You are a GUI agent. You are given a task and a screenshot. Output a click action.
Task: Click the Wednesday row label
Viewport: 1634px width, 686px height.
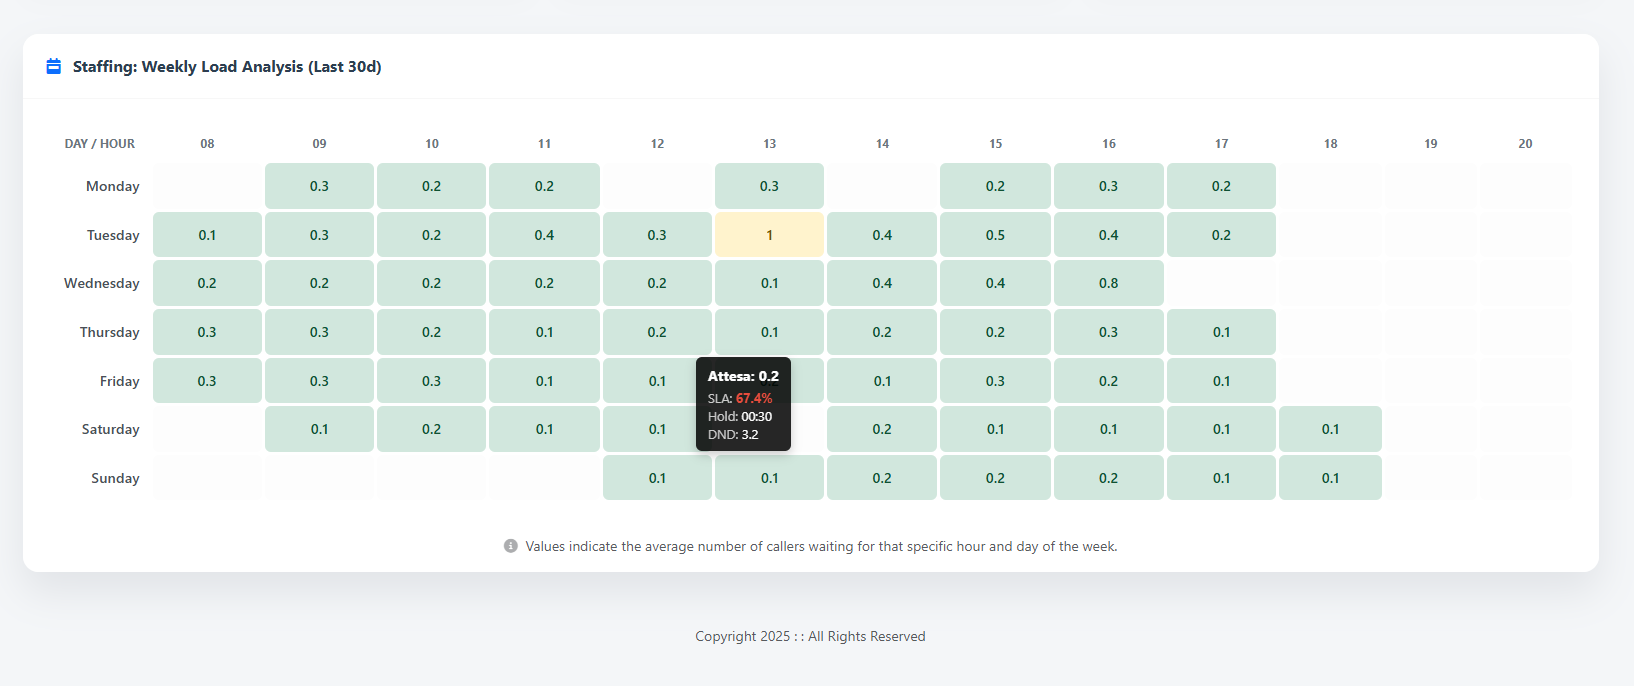[x=102, y=283]
